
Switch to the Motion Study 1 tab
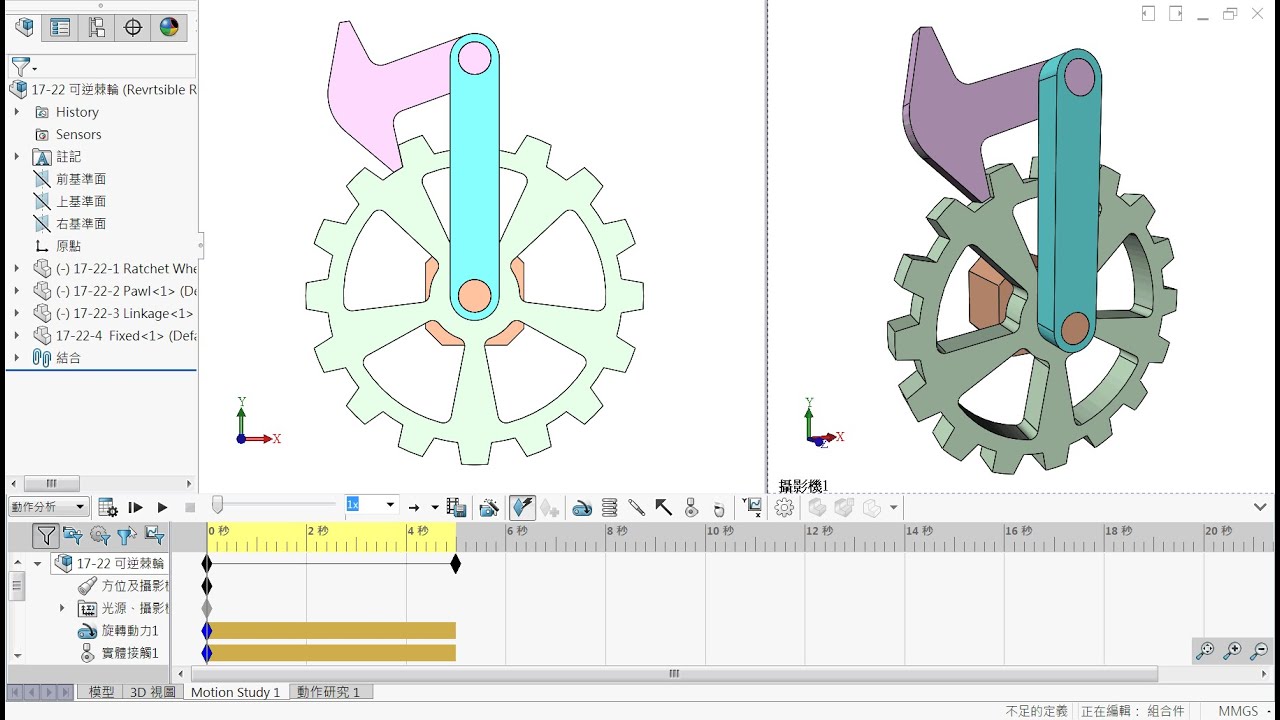tap(236, 692)
